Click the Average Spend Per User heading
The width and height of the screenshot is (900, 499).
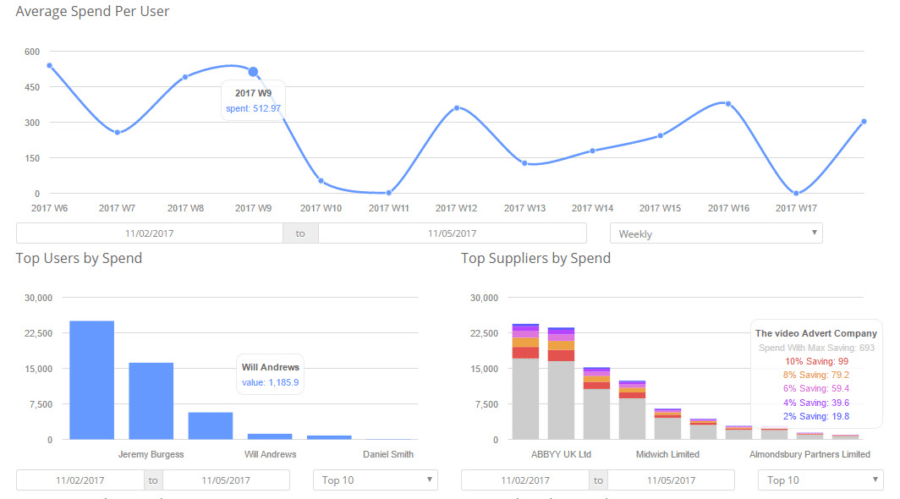click(92, 11)
